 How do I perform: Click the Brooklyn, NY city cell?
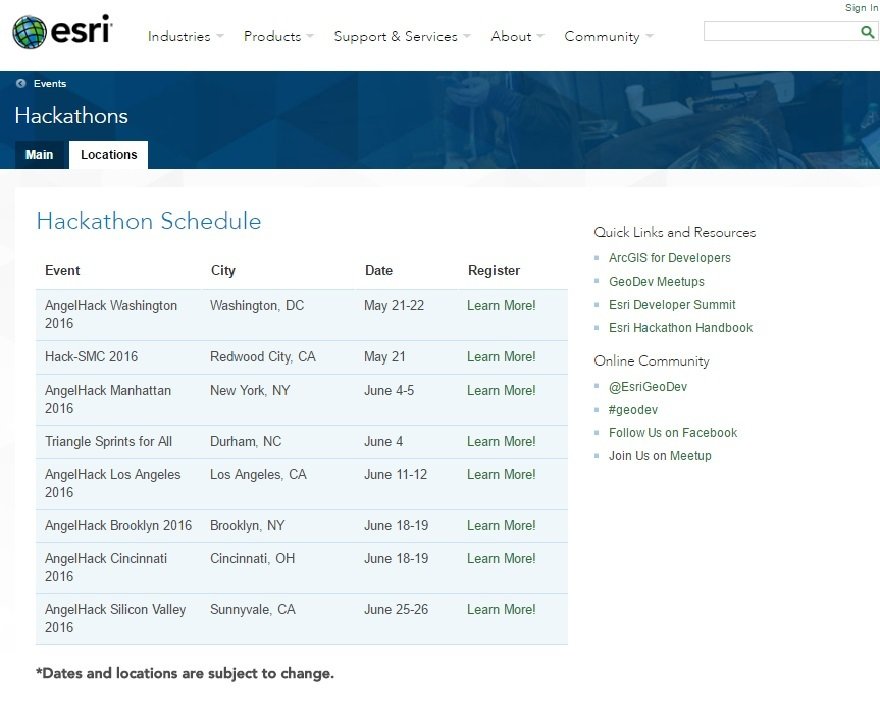coord(247,526)
